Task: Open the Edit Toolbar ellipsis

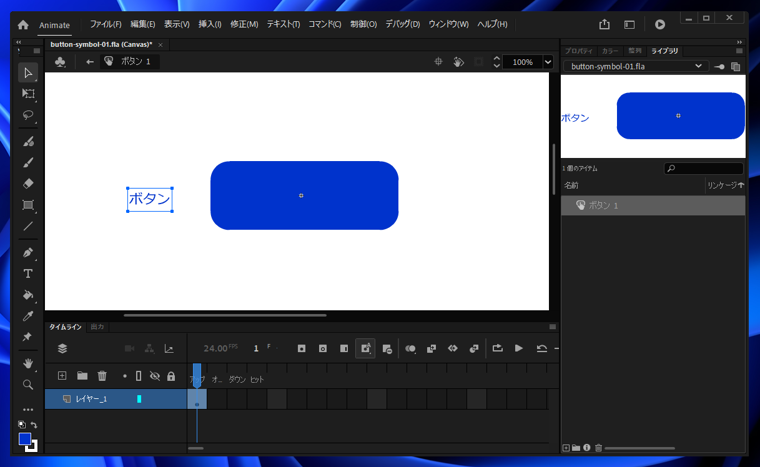Action: click(x=28, y=410)
